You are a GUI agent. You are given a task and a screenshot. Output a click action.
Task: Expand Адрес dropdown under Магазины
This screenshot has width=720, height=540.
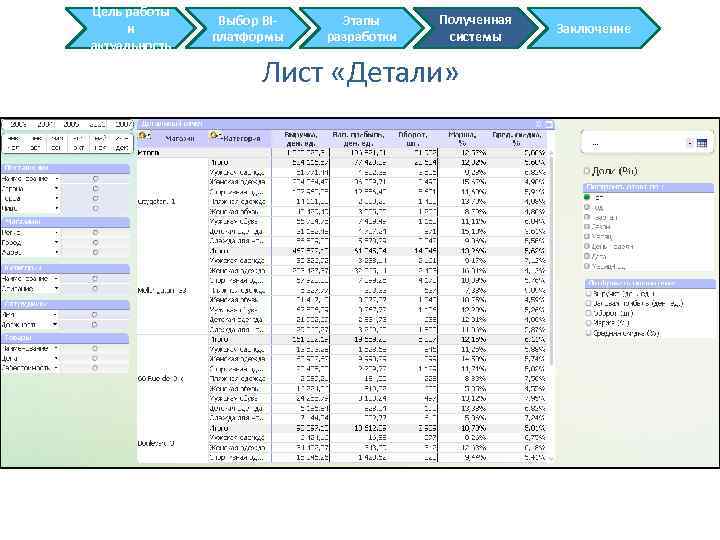(x=56, y=252)
